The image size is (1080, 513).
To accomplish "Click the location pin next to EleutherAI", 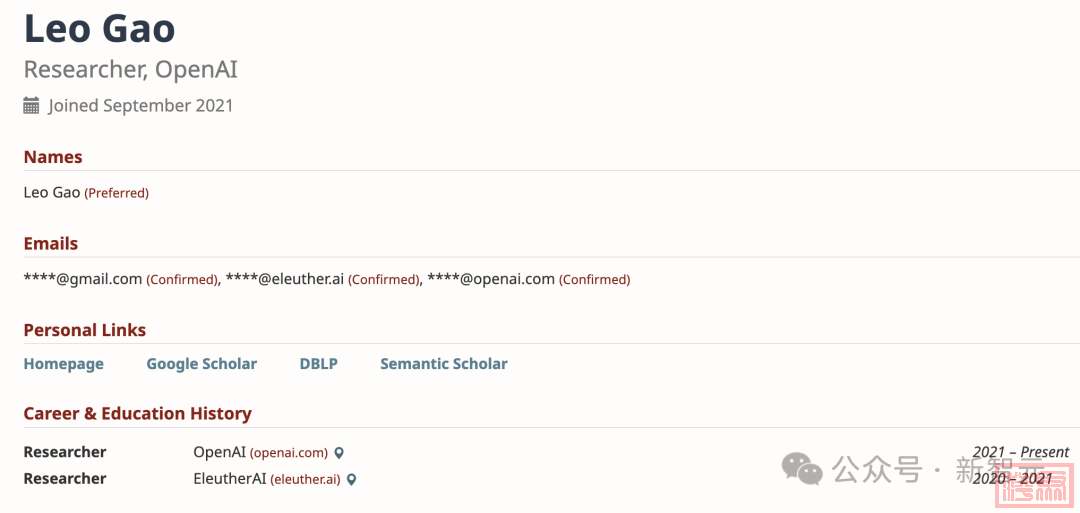I will tap(352, 480).
